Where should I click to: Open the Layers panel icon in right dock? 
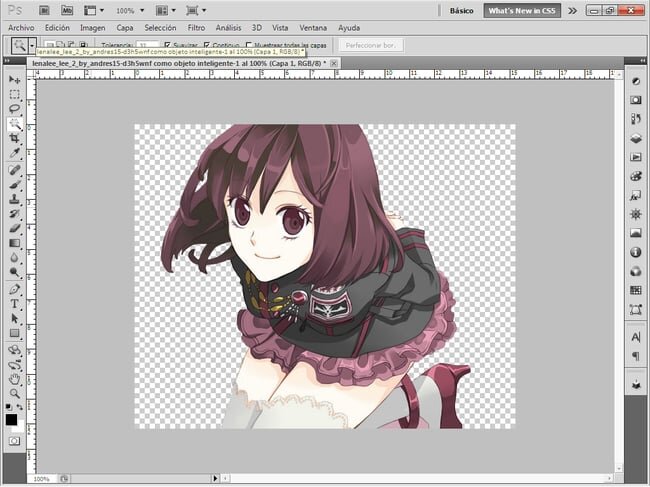point(636,138)
